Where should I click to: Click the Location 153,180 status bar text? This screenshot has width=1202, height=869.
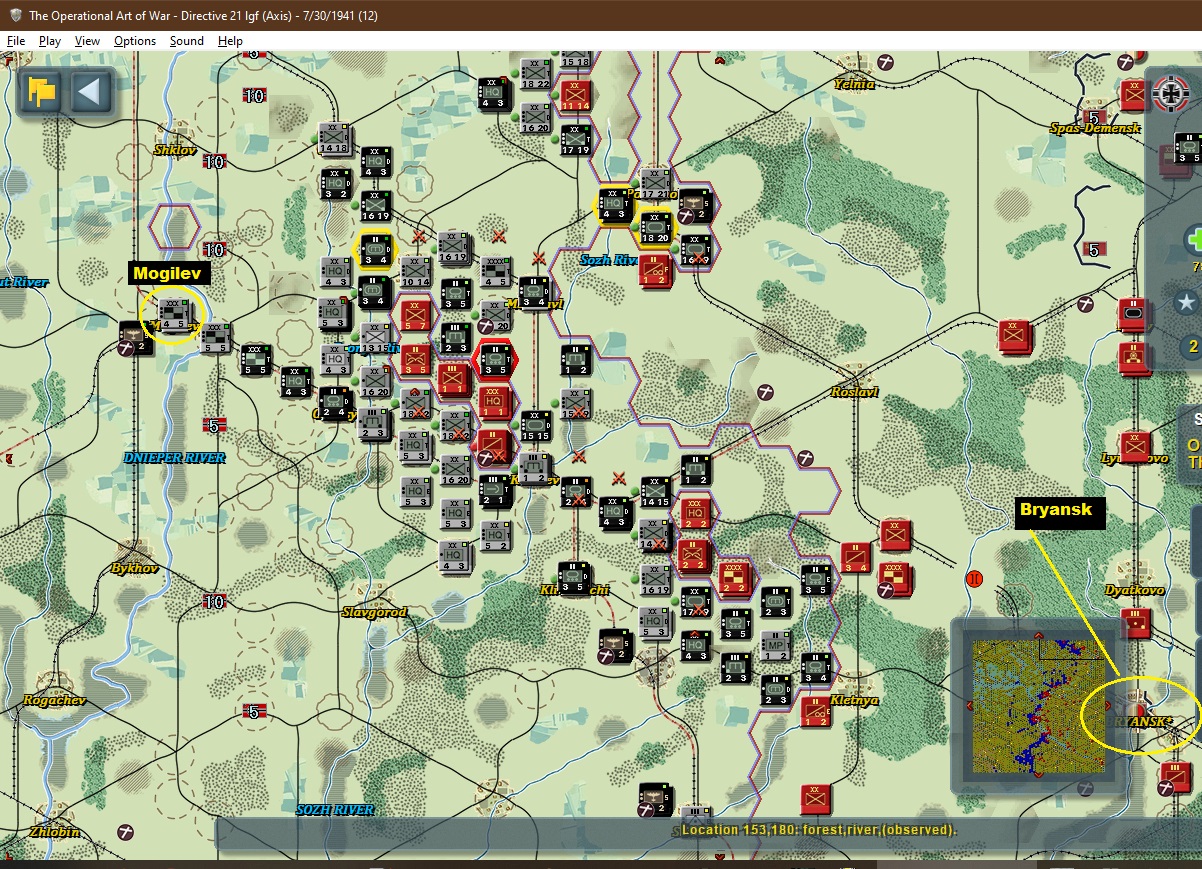818,830
